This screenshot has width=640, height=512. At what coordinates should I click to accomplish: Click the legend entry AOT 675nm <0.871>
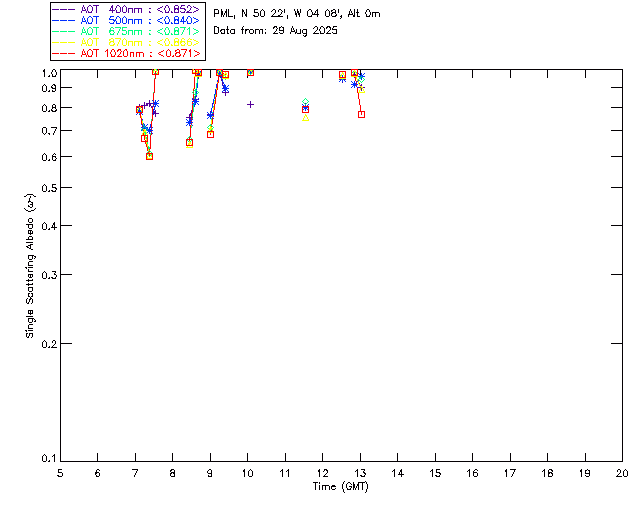point(140,31)
